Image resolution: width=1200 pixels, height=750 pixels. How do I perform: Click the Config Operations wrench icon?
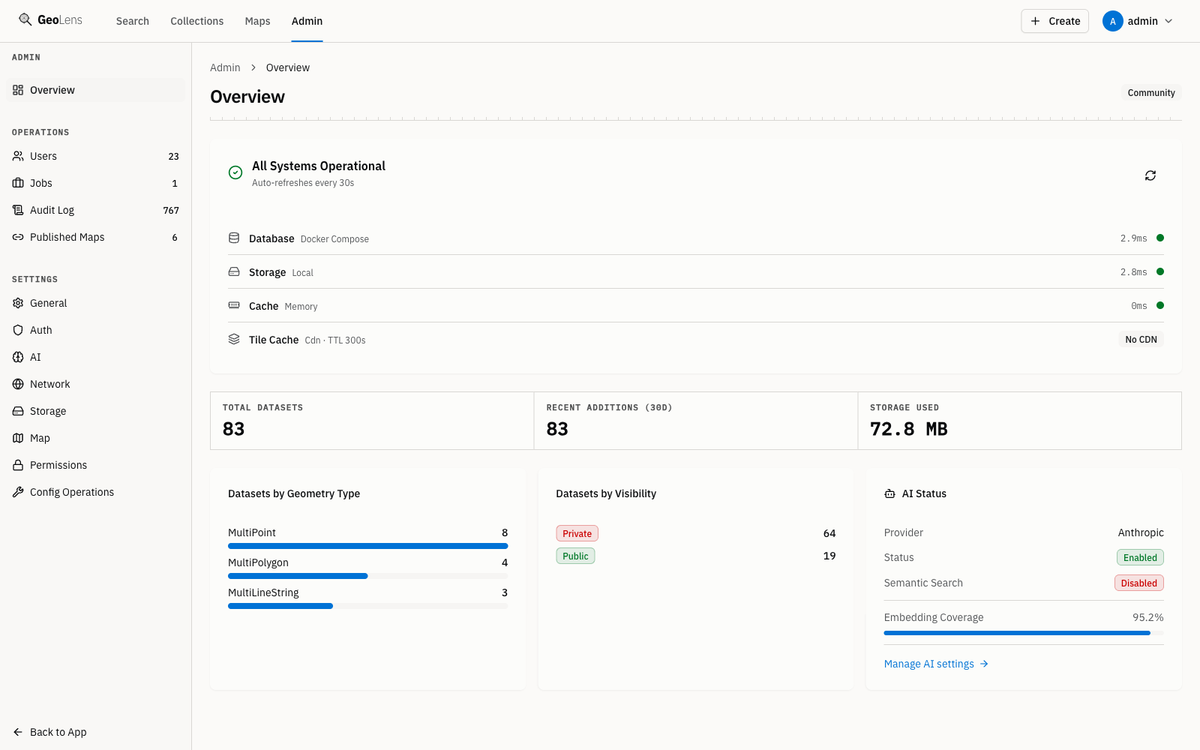(18, 492)
